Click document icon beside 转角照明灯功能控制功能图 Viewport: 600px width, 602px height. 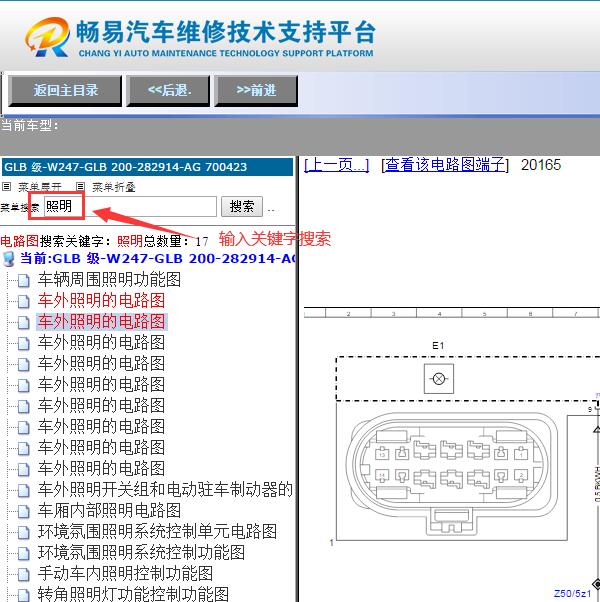[x=24, y=595]
